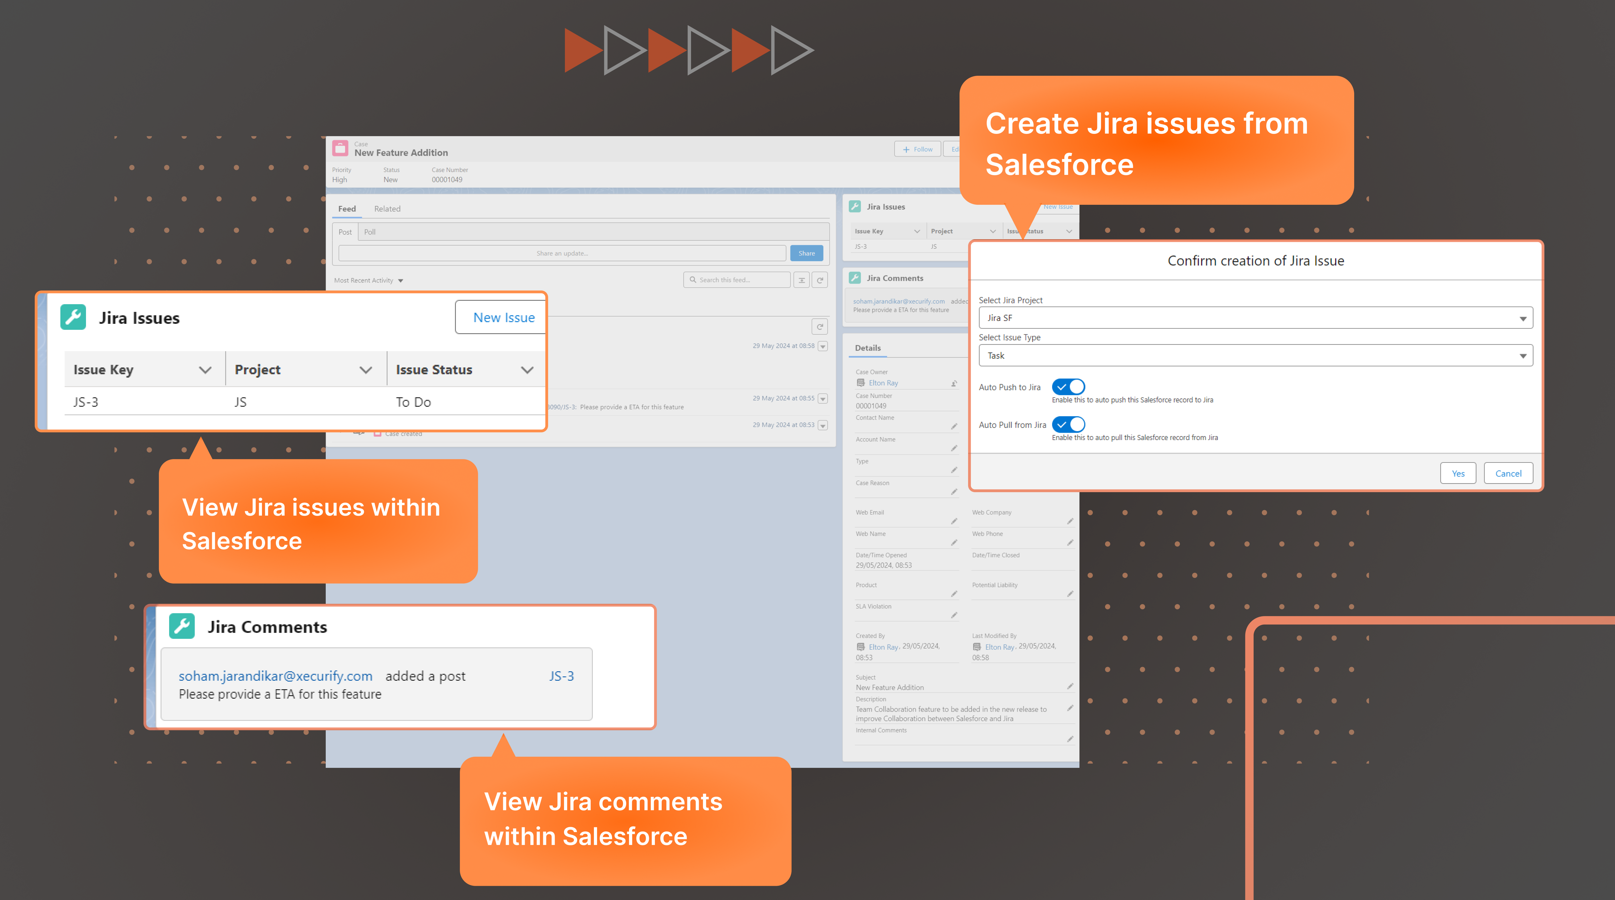Viewport: 1615px width, 900px height.
Task: Click the Search this feed box
Action: [x=737, y=280]
